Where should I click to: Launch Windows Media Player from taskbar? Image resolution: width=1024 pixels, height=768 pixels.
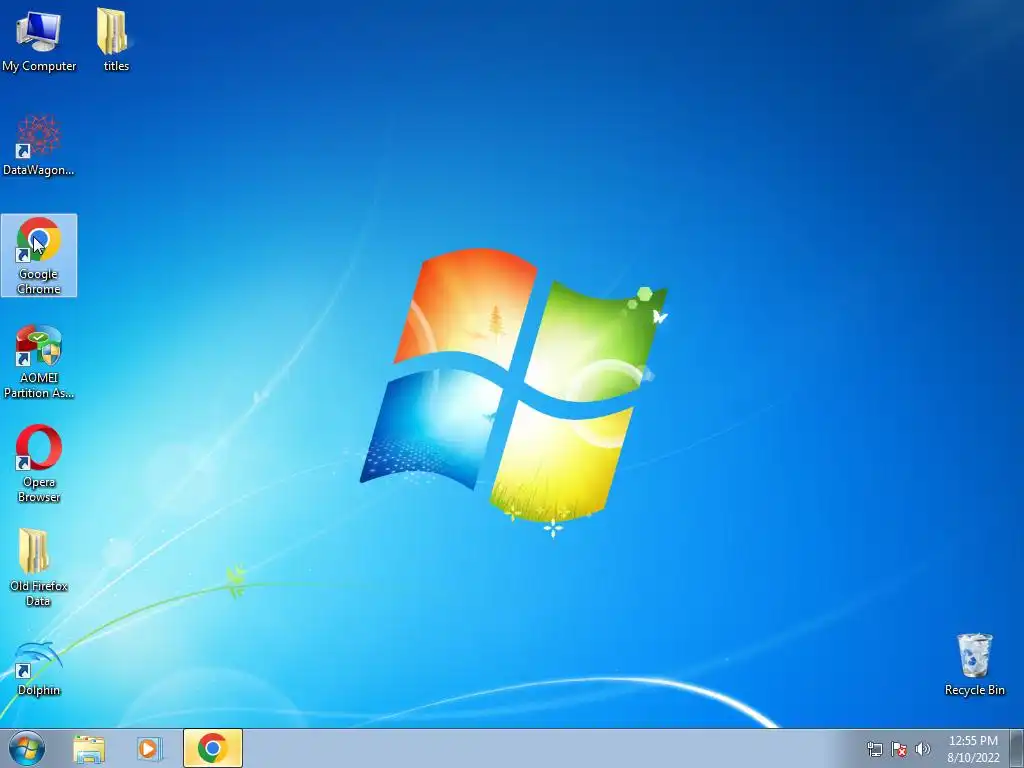(x=150, y=749)
